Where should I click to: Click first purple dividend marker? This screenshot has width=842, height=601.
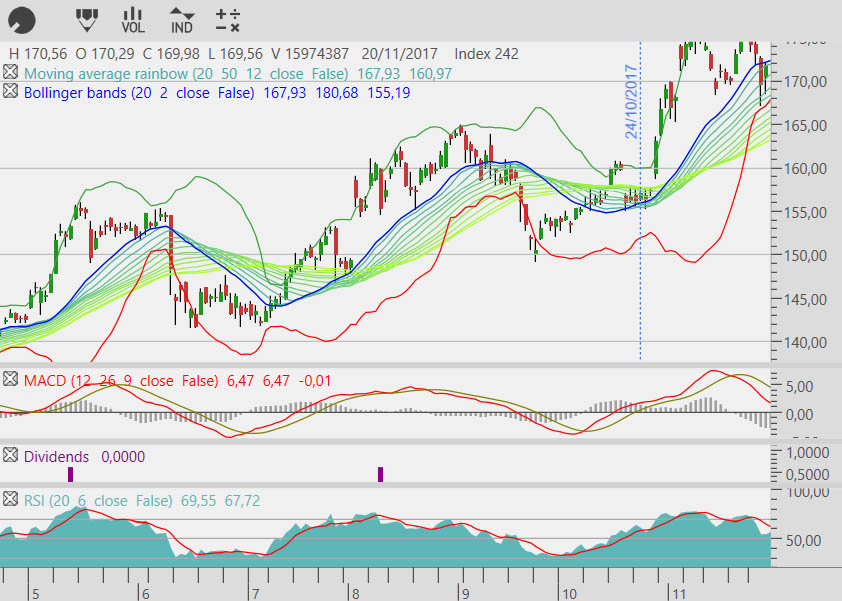click(x=70, y=474)
